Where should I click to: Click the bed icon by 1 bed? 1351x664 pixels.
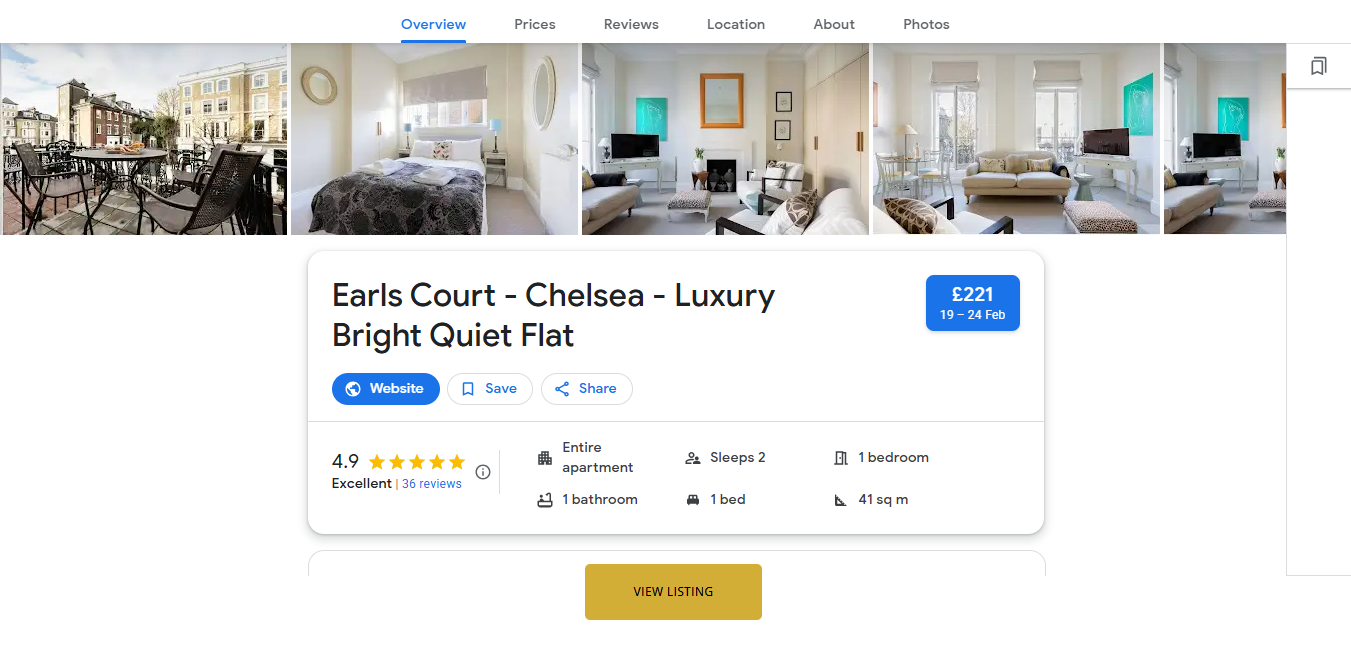[x=693, y=500]
